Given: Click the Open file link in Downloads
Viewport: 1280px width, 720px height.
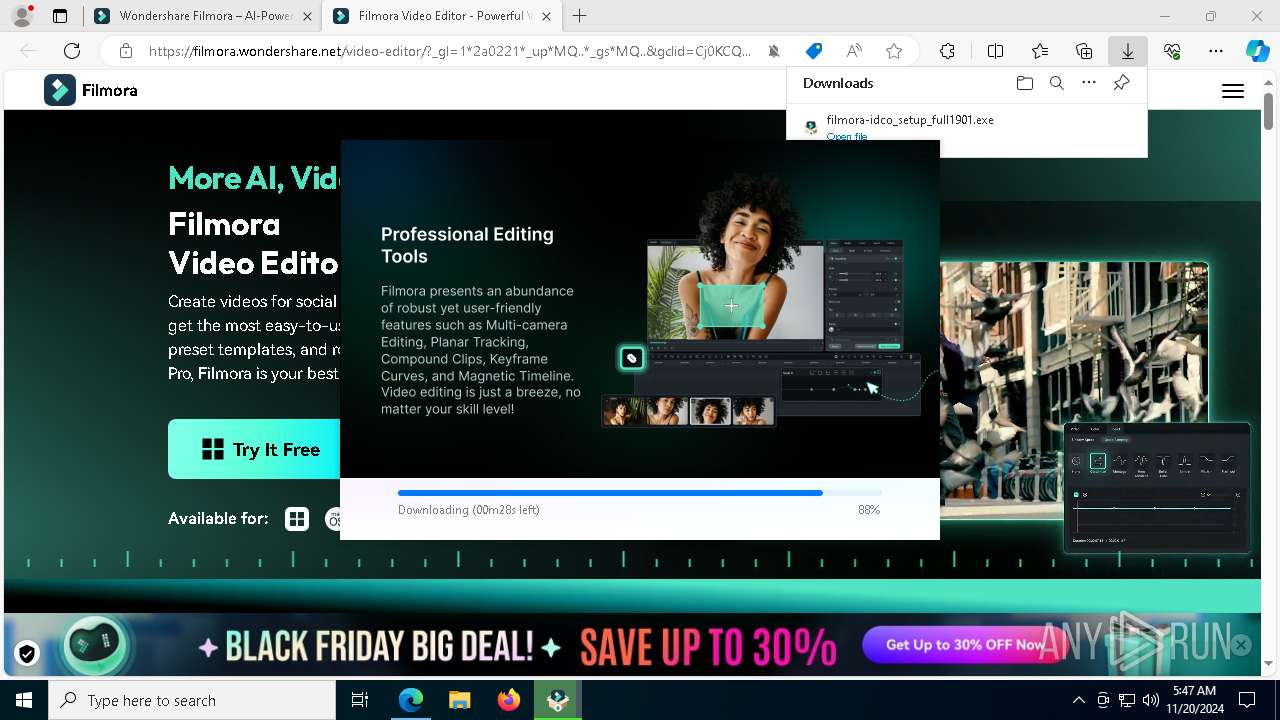Looking at the screenshot, I should click(x=847, y=136).
